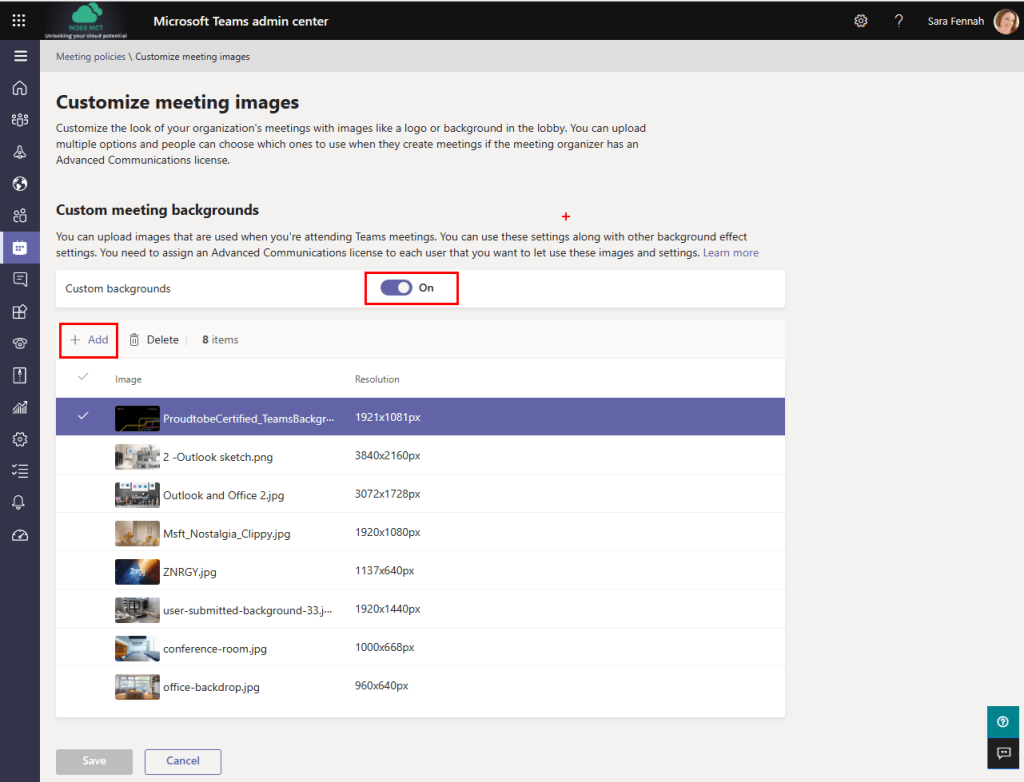Click Delete to remove selected image

(154, 339)
